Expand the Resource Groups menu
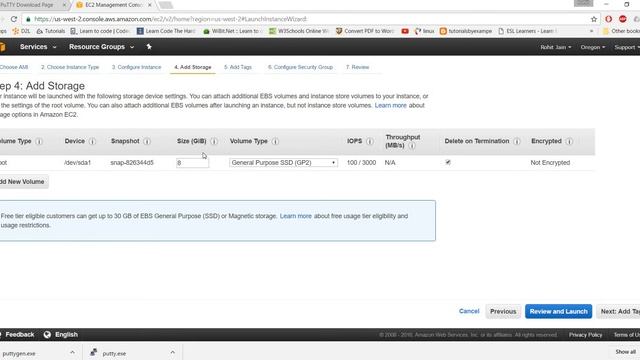Viewport: 640px width, 360px height. pyautogui.click(x=101, y=47)
